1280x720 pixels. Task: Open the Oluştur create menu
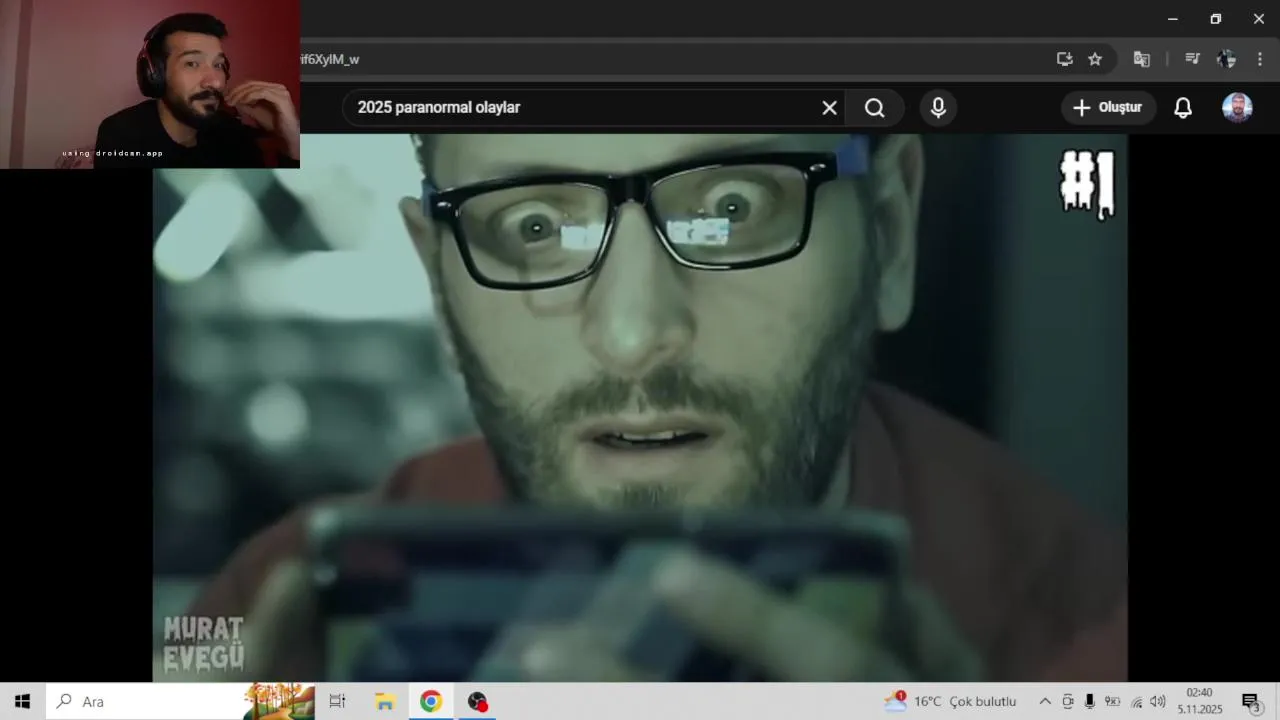click(1108, 108)
